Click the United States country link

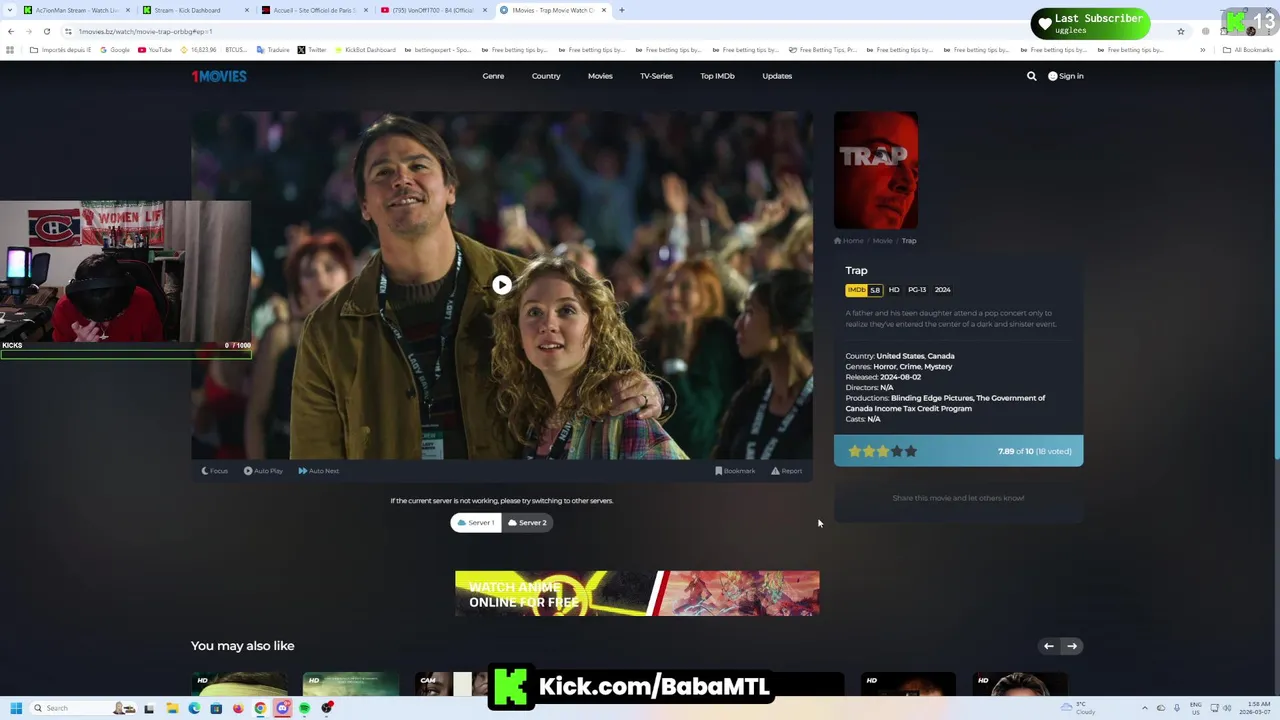pyautogui.click(x=900, y=356)
